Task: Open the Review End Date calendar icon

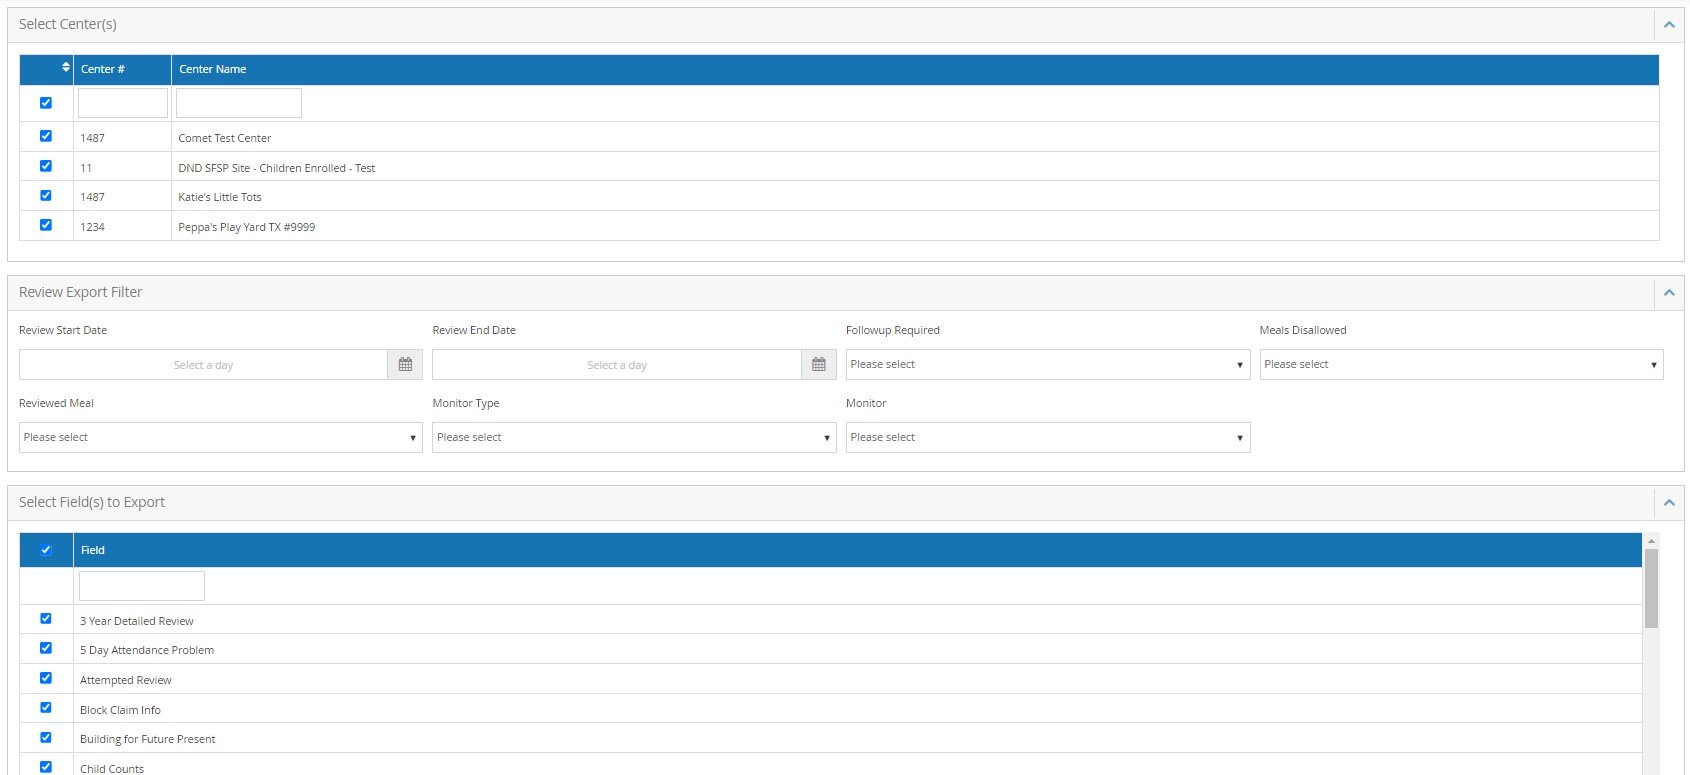Action: pyautogui.click(x=818, y=365)
